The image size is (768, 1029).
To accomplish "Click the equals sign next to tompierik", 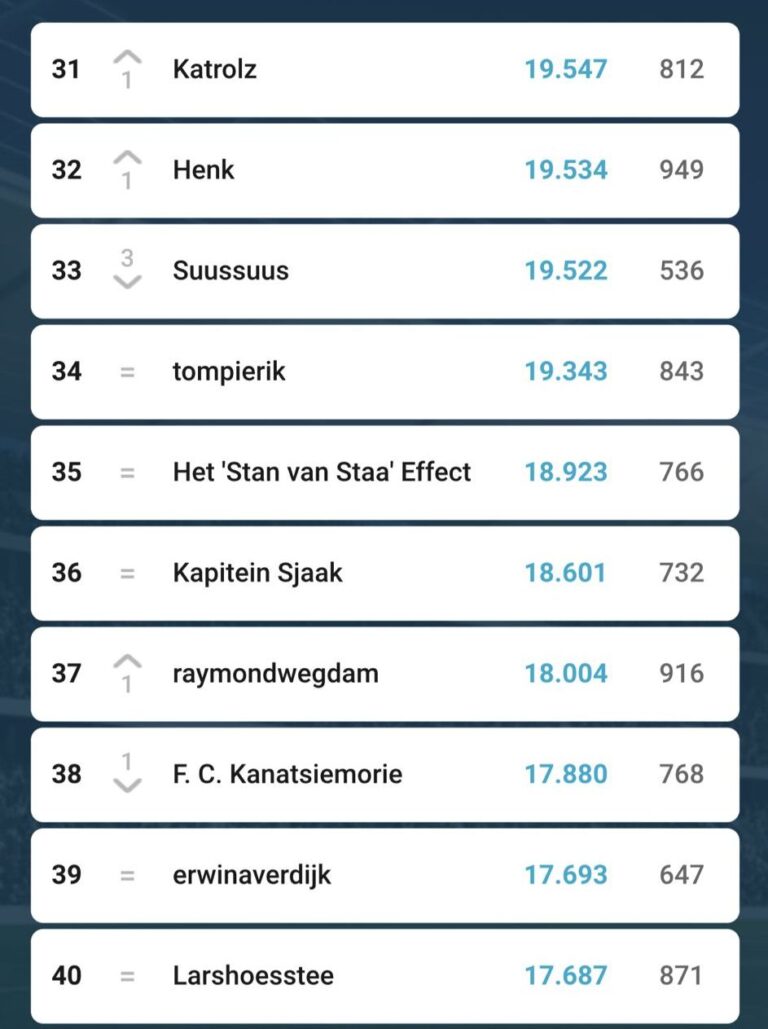I will (127, 372).
